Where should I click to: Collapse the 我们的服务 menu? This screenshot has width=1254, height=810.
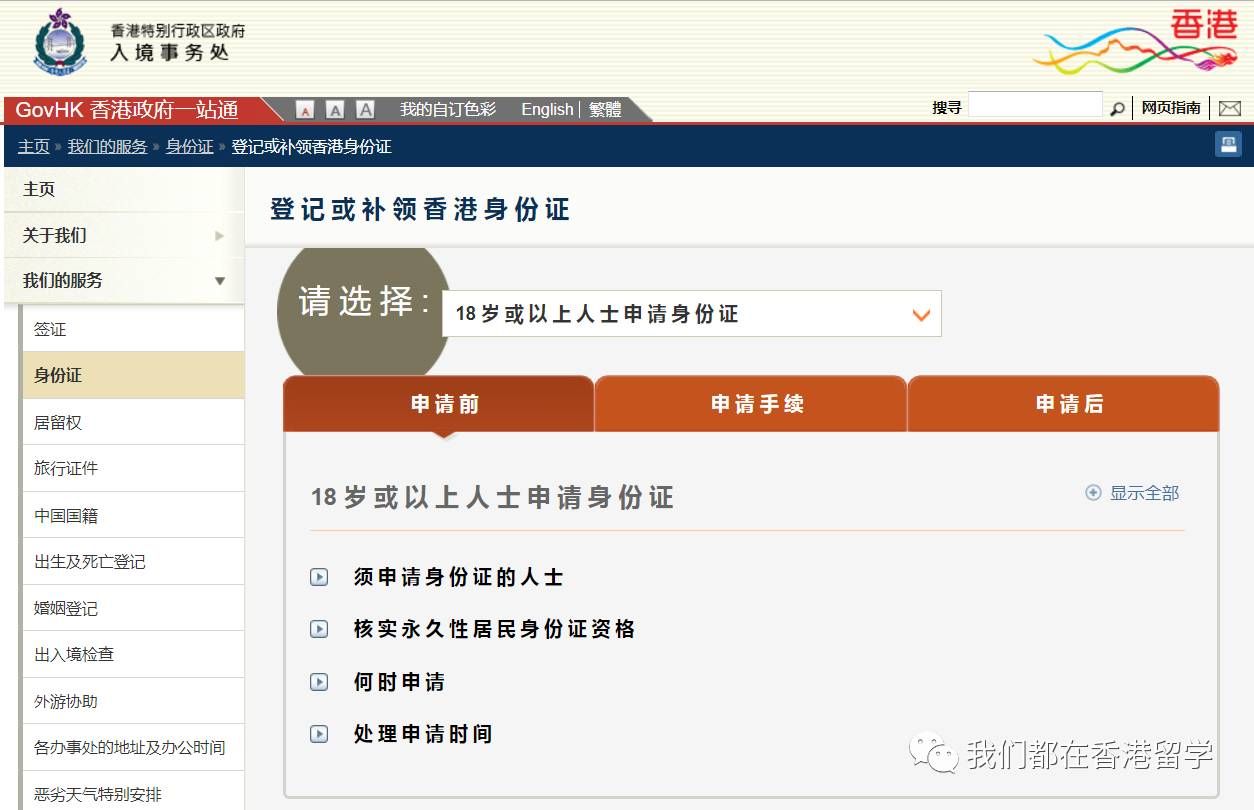[x=219, y=281]
